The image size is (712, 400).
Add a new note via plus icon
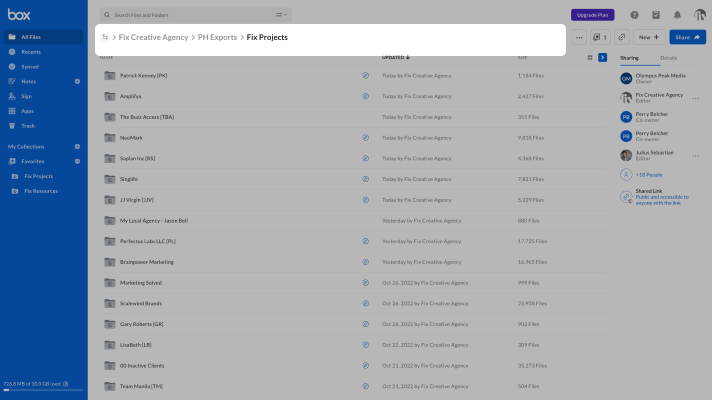pos(77,82)
